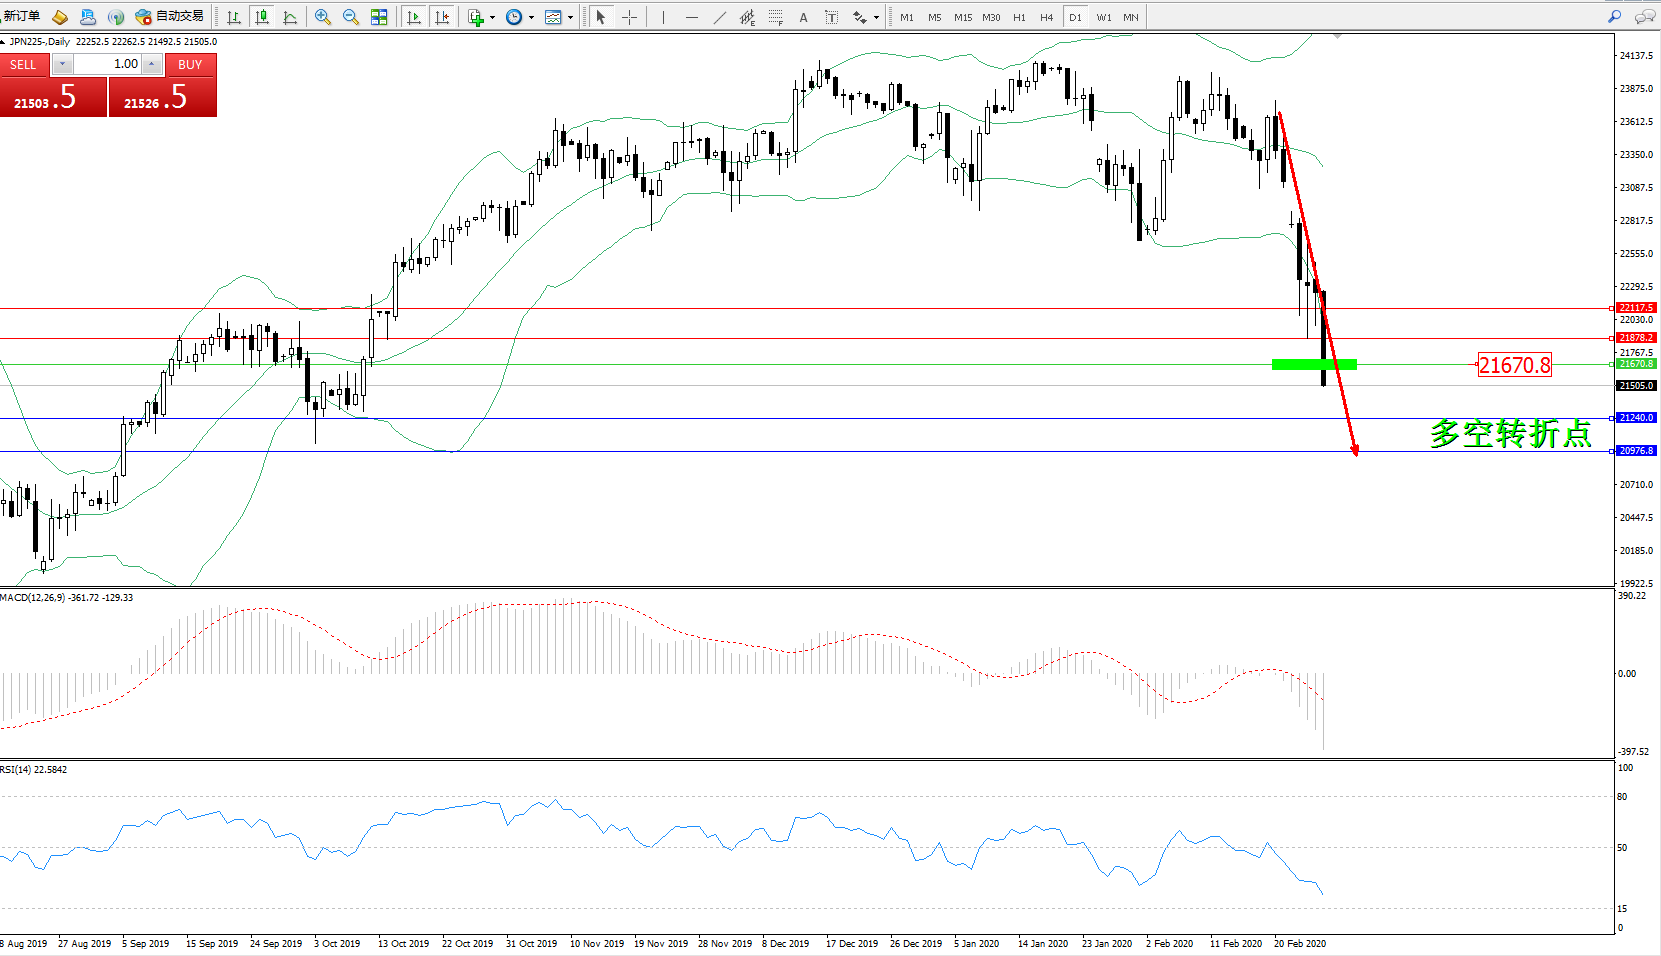
Task: Select the crosshair tool
Action: point(629,17)
